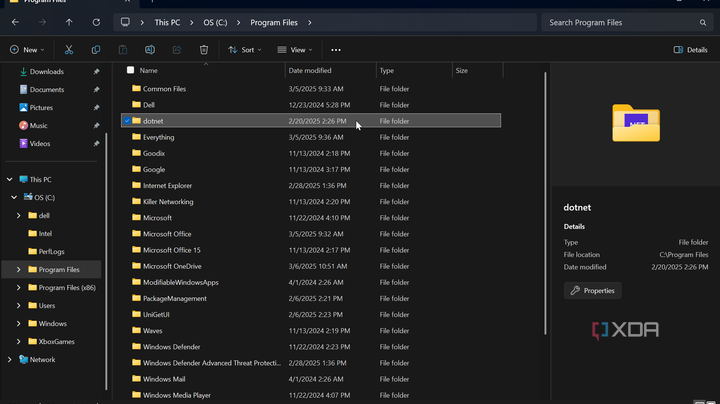This screenshot has height=404, width=720.
Task: Click the Cut scissors icon
Action: (x=69, y=50)
